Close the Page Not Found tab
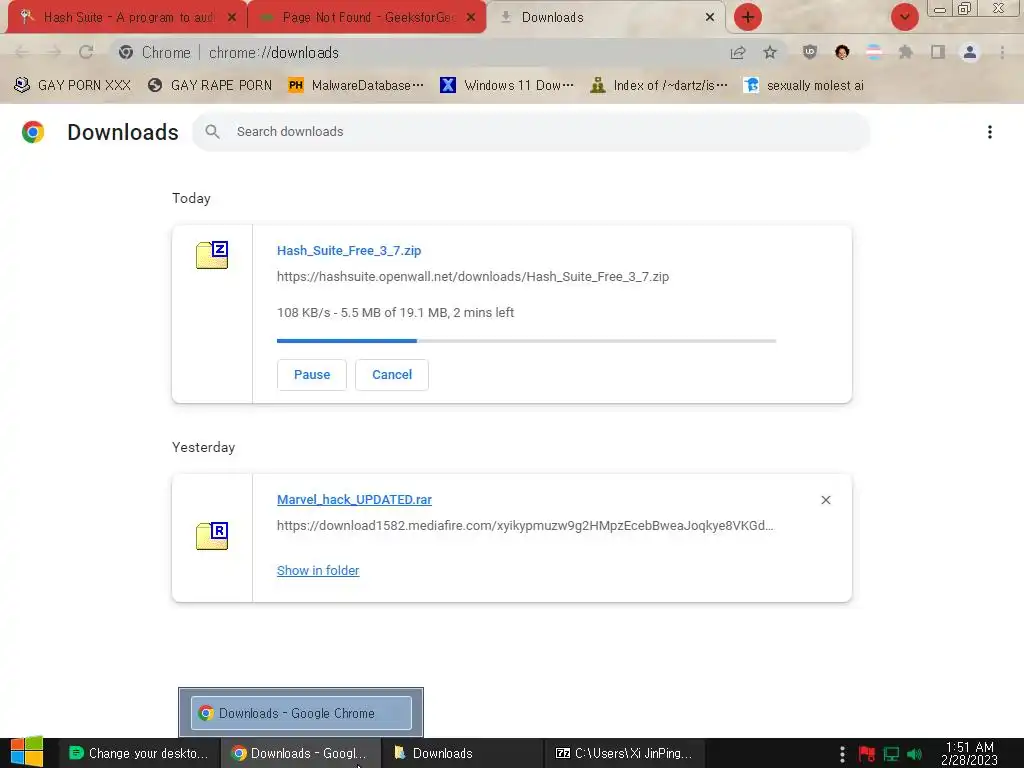1024x768 pixels. [471, 18]
